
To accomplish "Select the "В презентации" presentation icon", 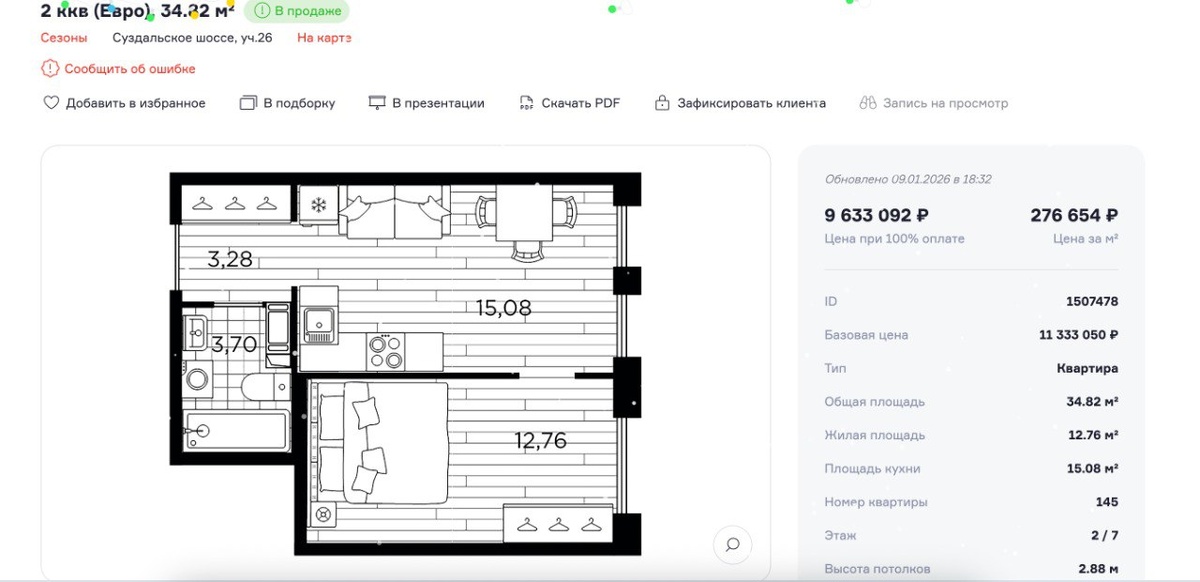I will point(376,102).
